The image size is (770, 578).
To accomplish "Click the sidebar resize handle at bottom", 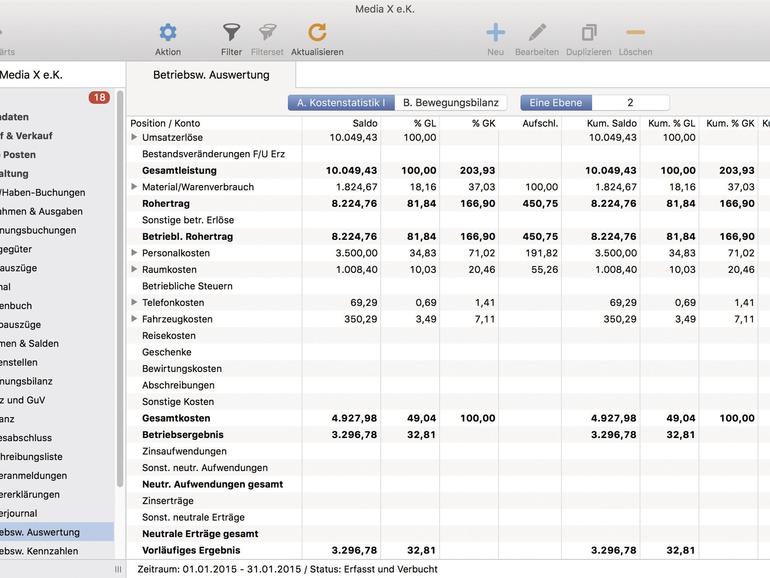I will (x=118, y=569).
